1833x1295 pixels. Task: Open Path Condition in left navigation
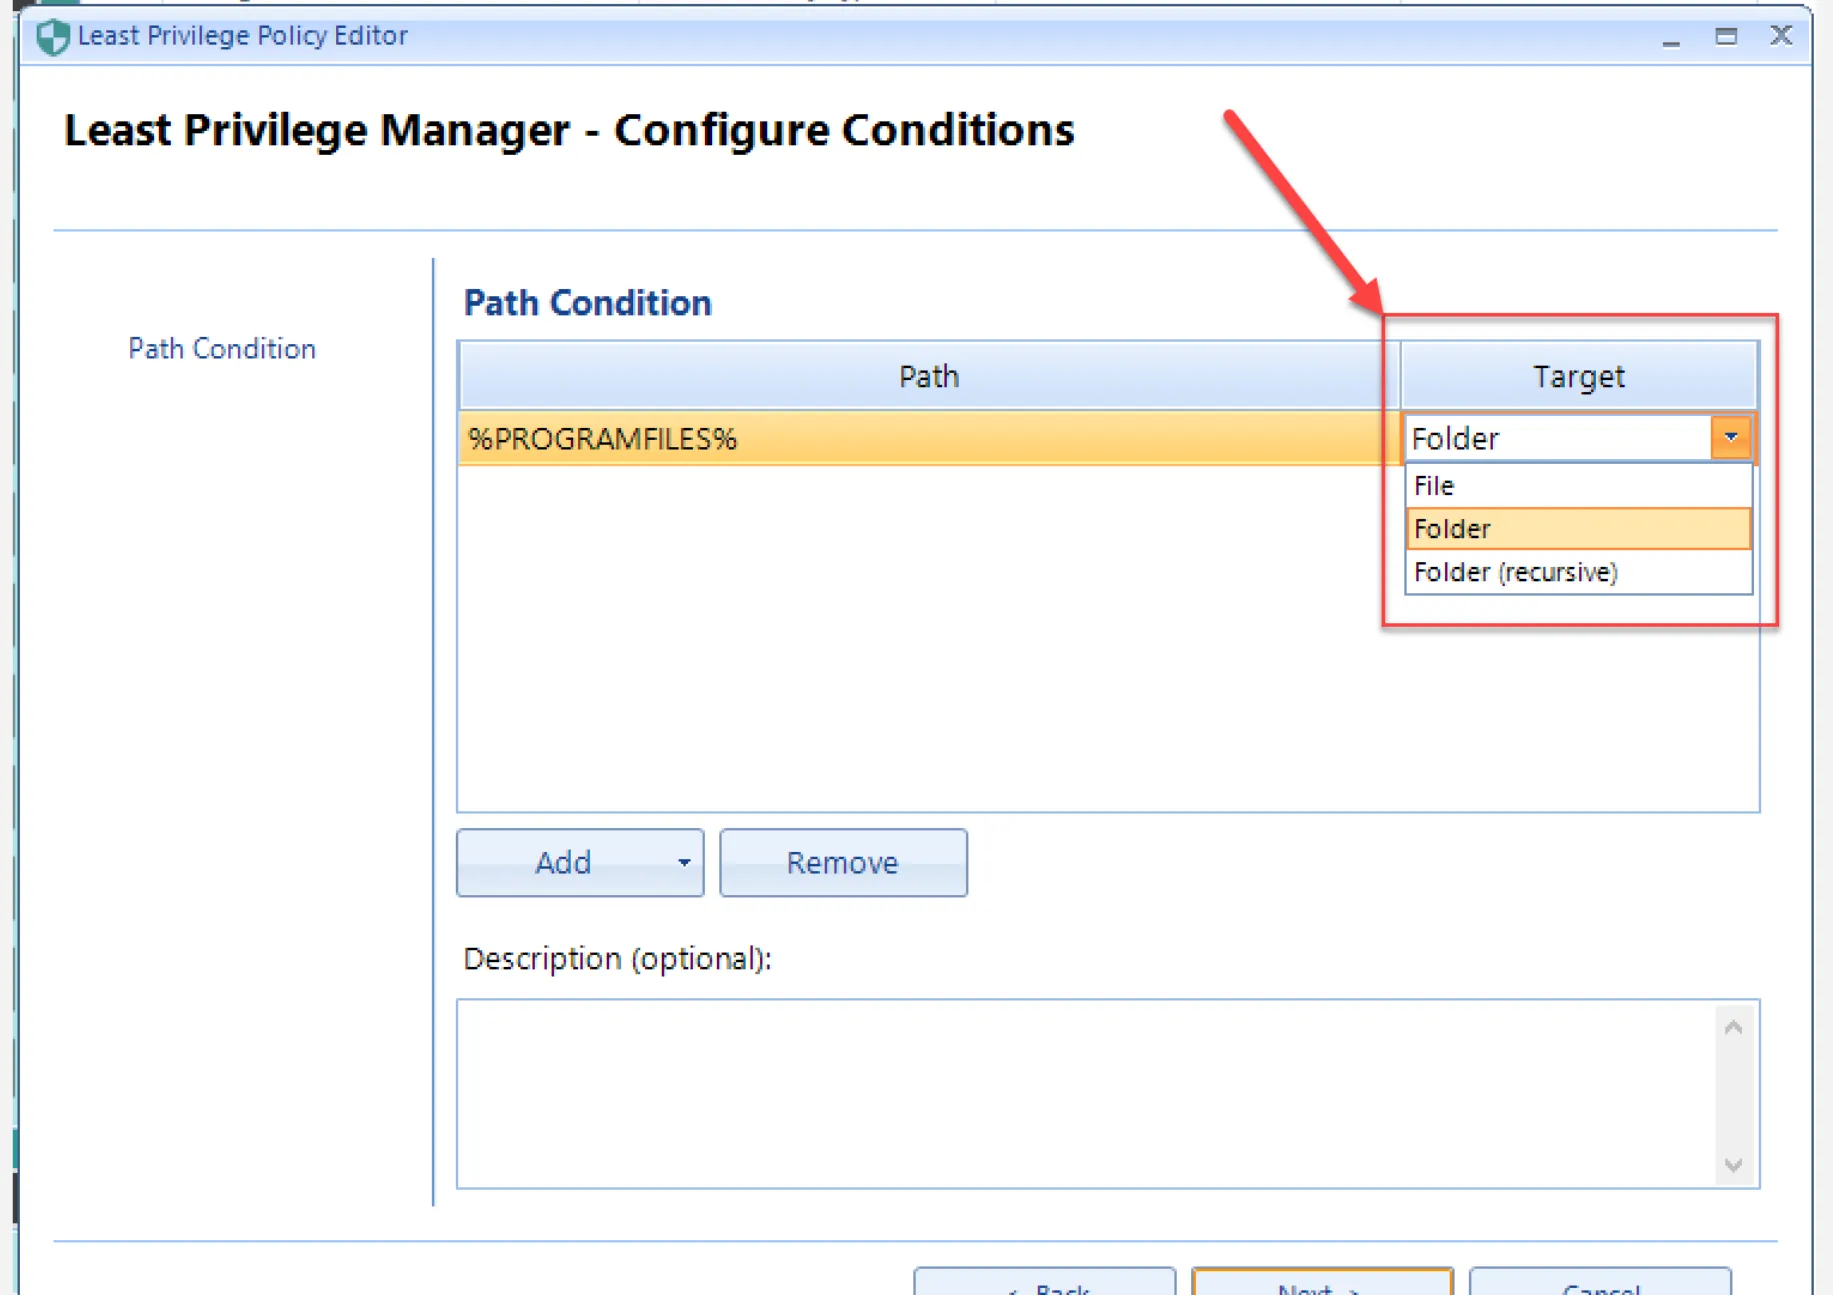[222, 349]
